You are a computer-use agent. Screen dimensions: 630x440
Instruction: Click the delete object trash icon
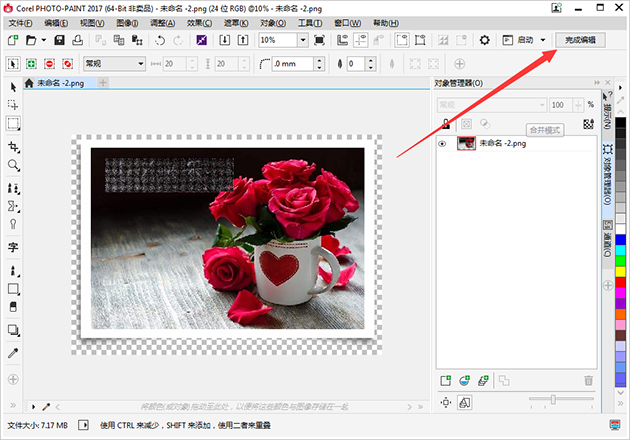coord(588,380)
